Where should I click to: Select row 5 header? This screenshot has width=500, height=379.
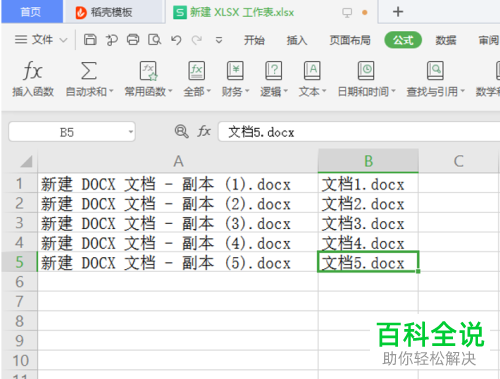click(x=19, y=262)
